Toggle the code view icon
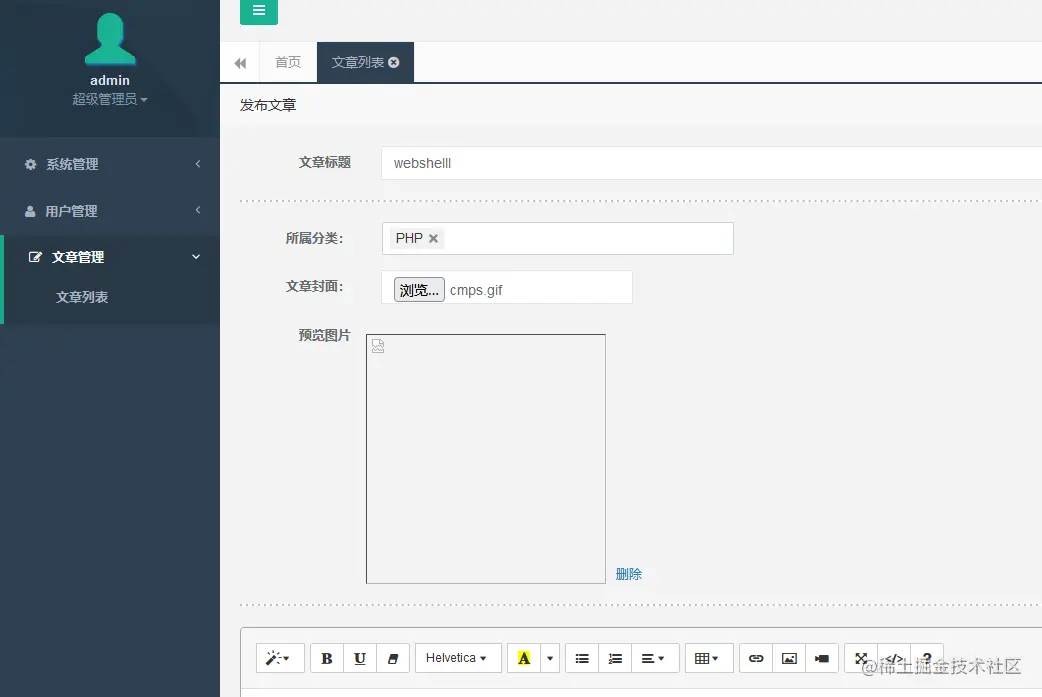1042x697 pixels. [x=894, y=658]
